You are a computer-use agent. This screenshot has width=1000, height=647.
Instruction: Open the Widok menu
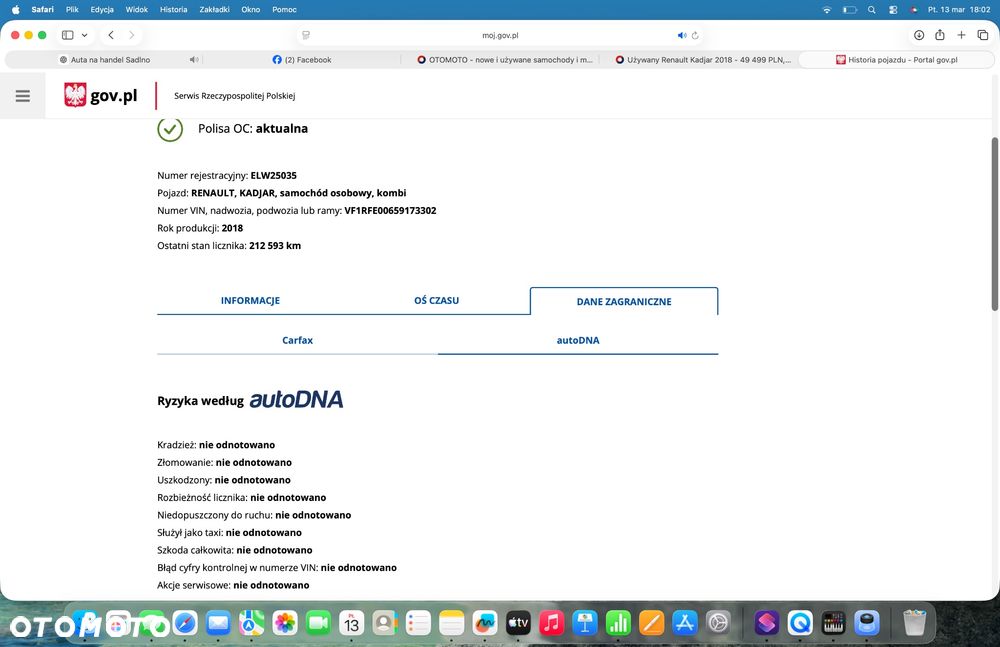pos(136,10)
